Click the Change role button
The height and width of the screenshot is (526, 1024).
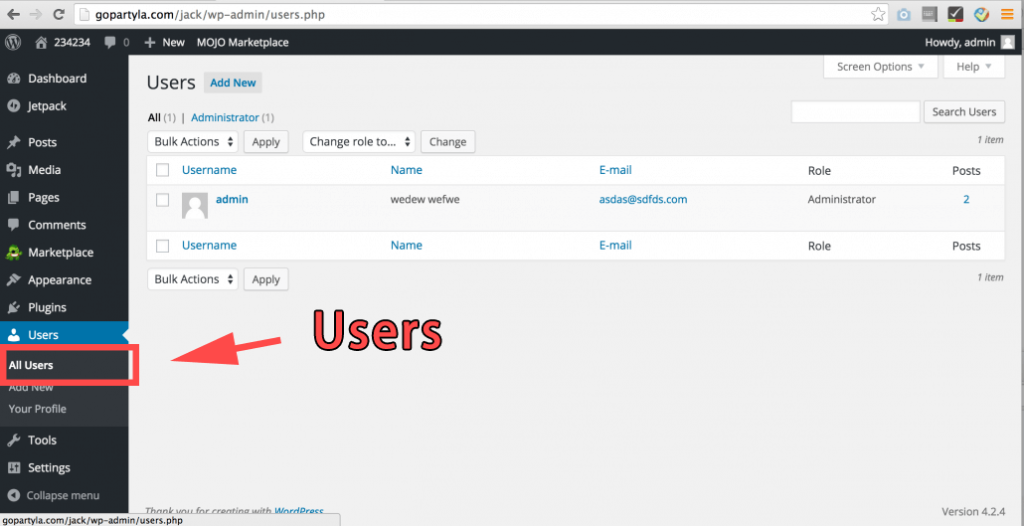tap(448, 141)
